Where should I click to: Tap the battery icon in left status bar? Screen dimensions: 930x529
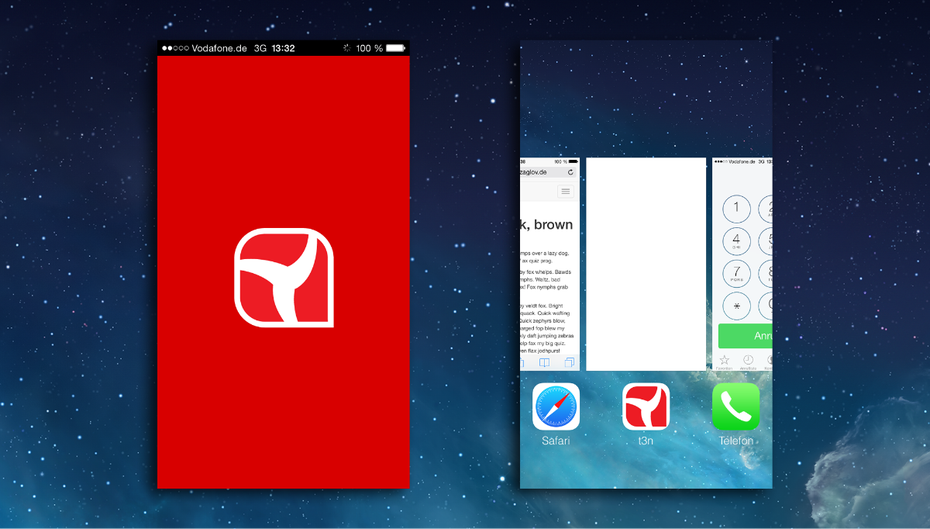pyautogui.click(x=396, y=48)
